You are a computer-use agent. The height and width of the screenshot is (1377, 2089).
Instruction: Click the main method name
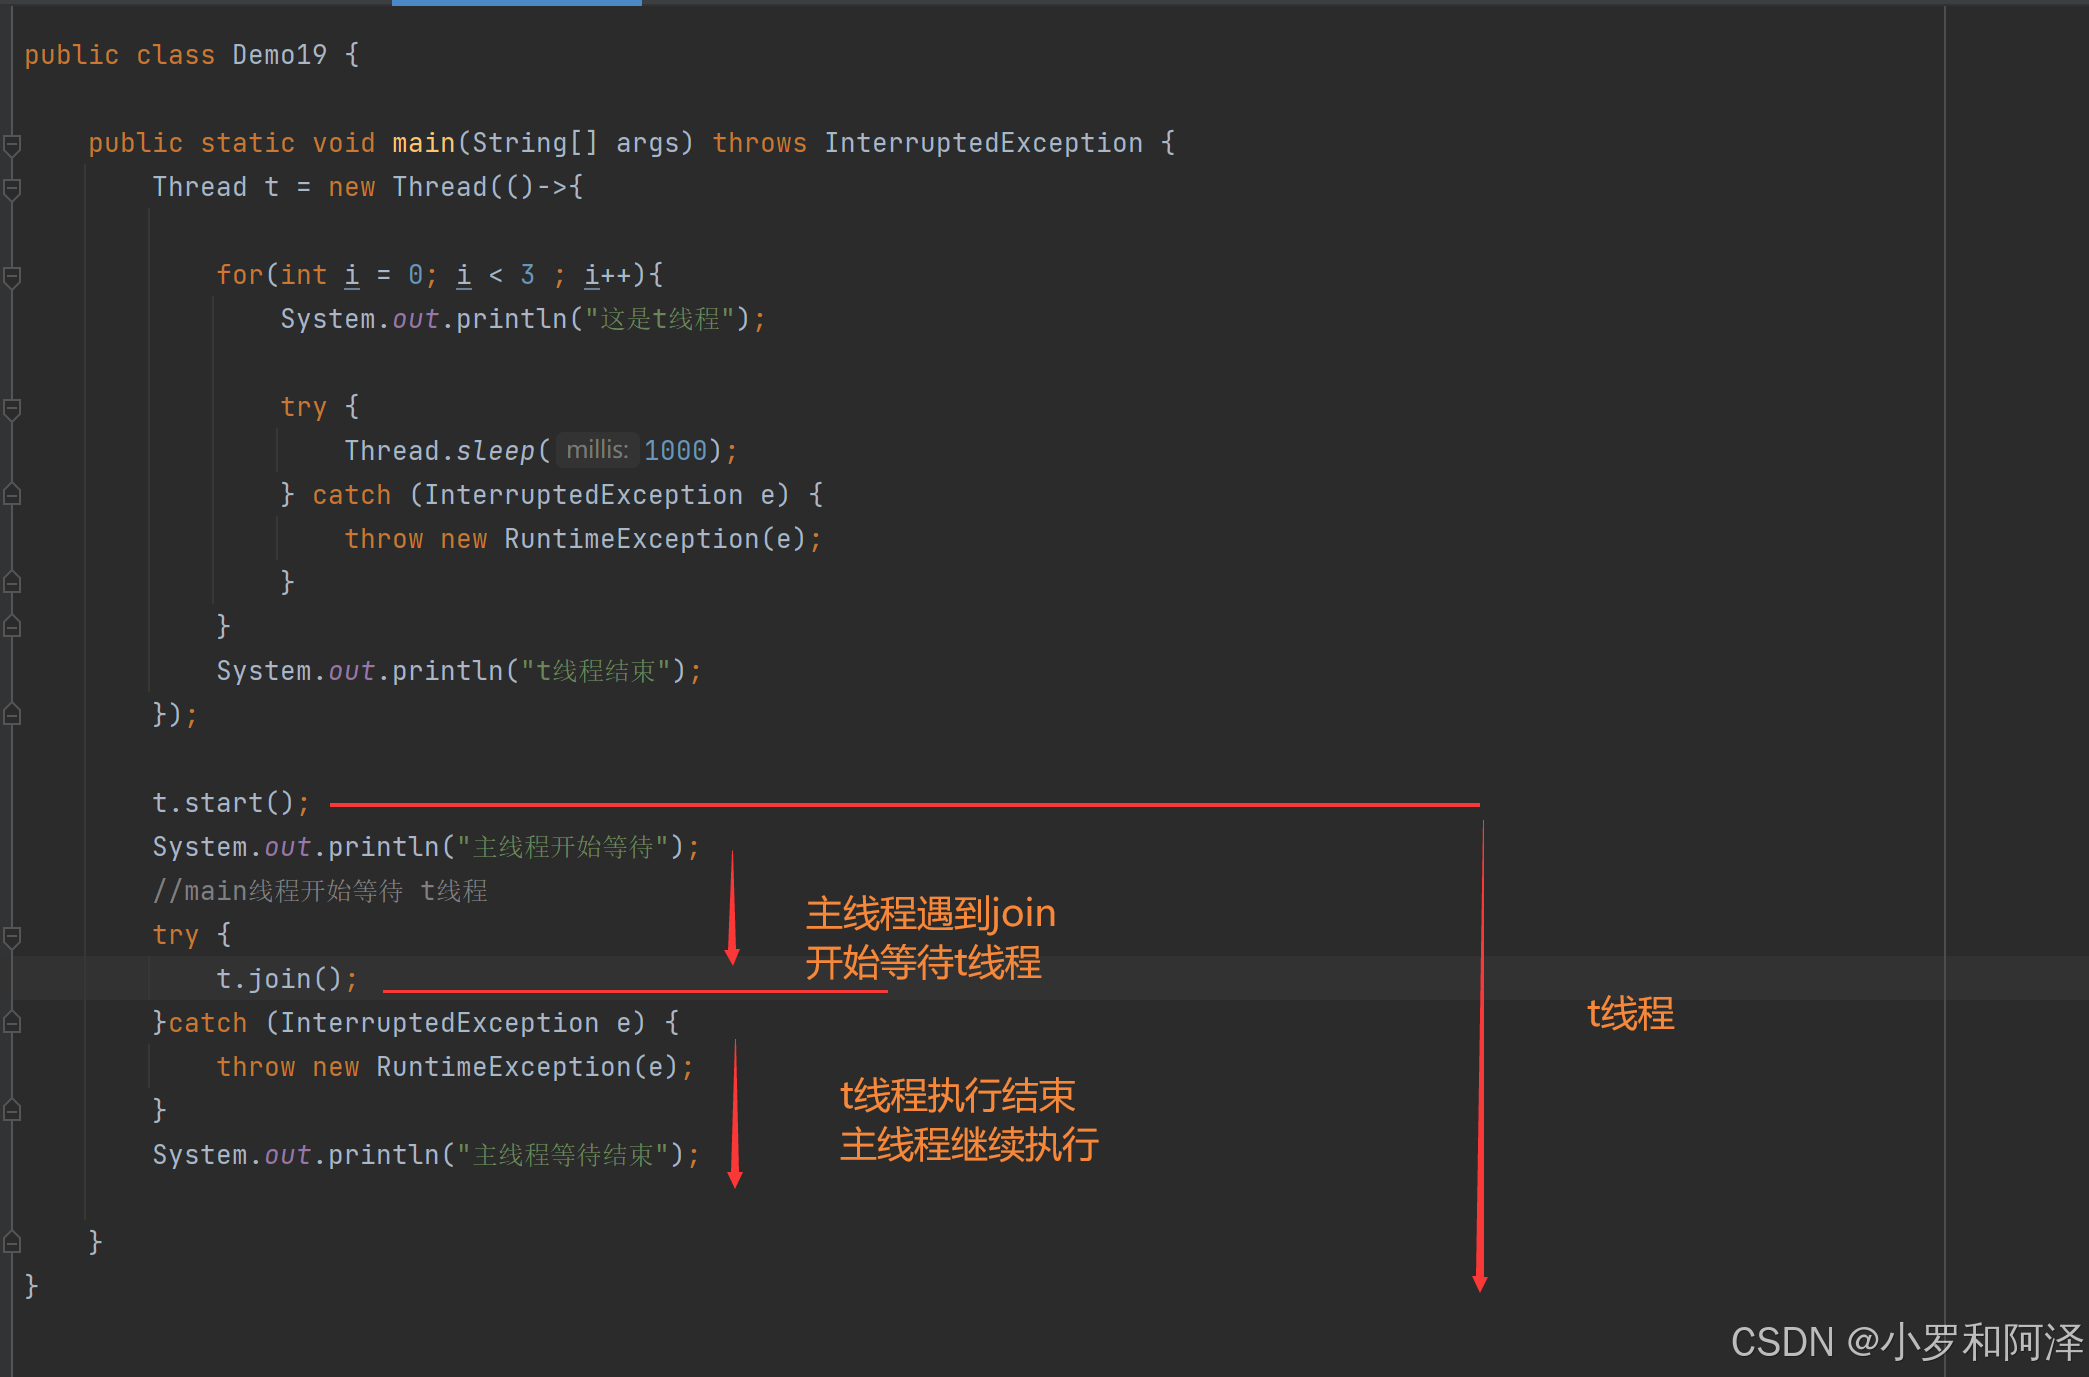(x=423, y=143)
